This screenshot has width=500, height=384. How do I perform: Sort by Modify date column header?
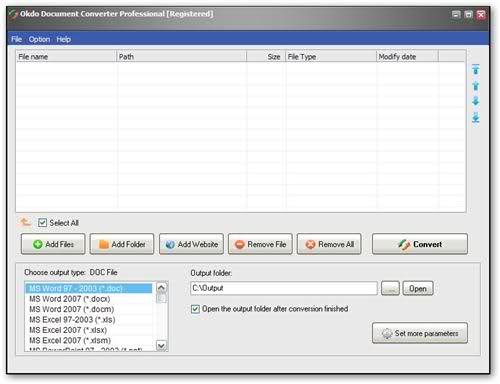click(x=407, y=57)
